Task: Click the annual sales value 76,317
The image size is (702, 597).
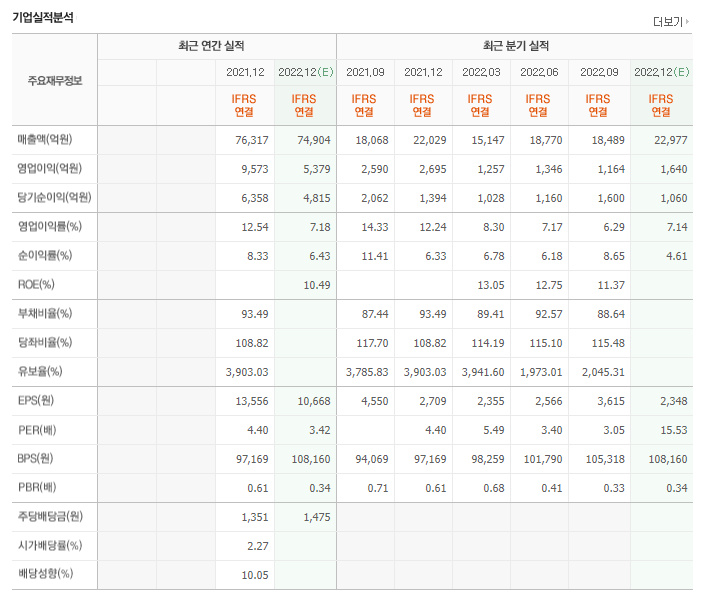Action: [252, 140]
